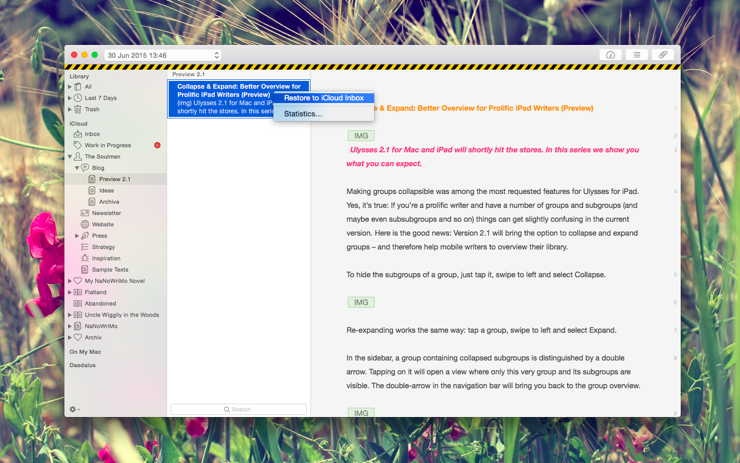Click the sheet list Search field

click(238, 409)
